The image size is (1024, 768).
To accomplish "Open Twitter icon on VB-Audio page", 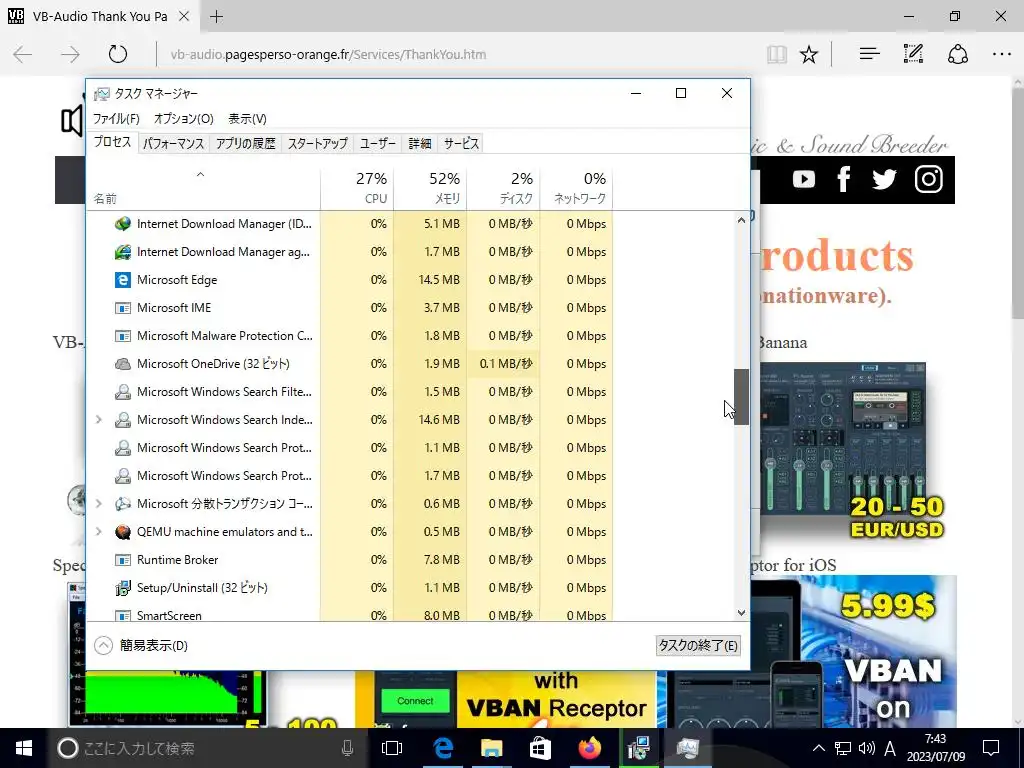I will click(884, 179).
